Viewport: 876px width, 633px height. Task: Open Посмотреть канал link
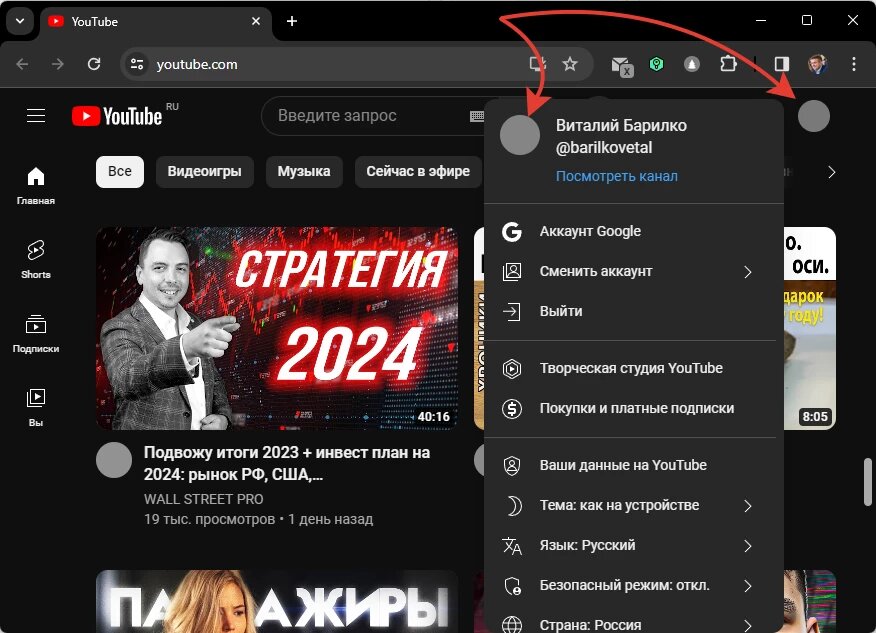point(617,176)
